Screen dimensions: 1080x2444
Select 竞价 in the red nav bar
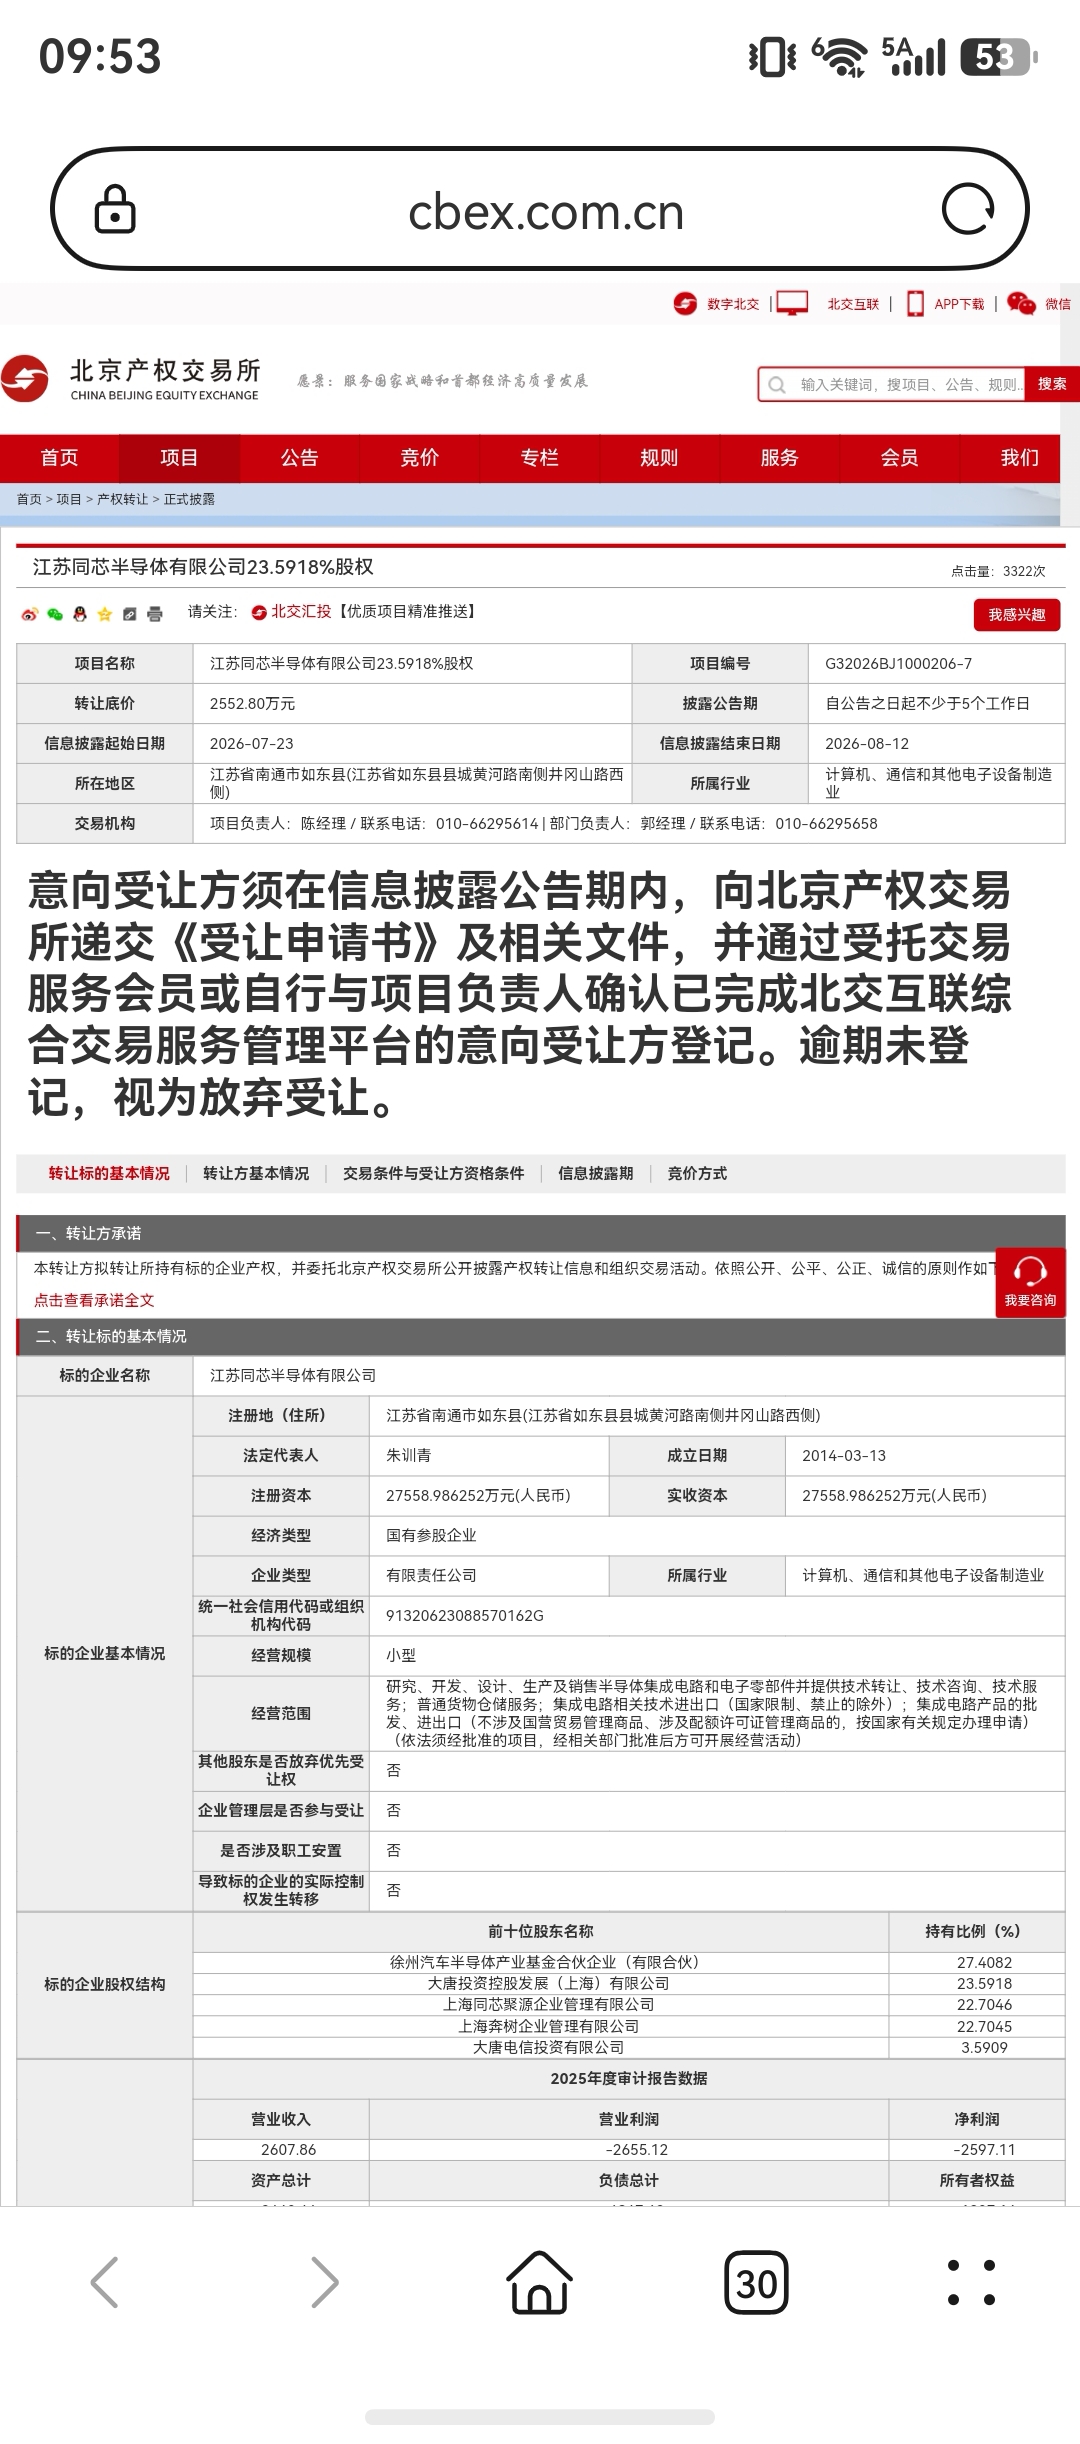click(x=419, y=458)
